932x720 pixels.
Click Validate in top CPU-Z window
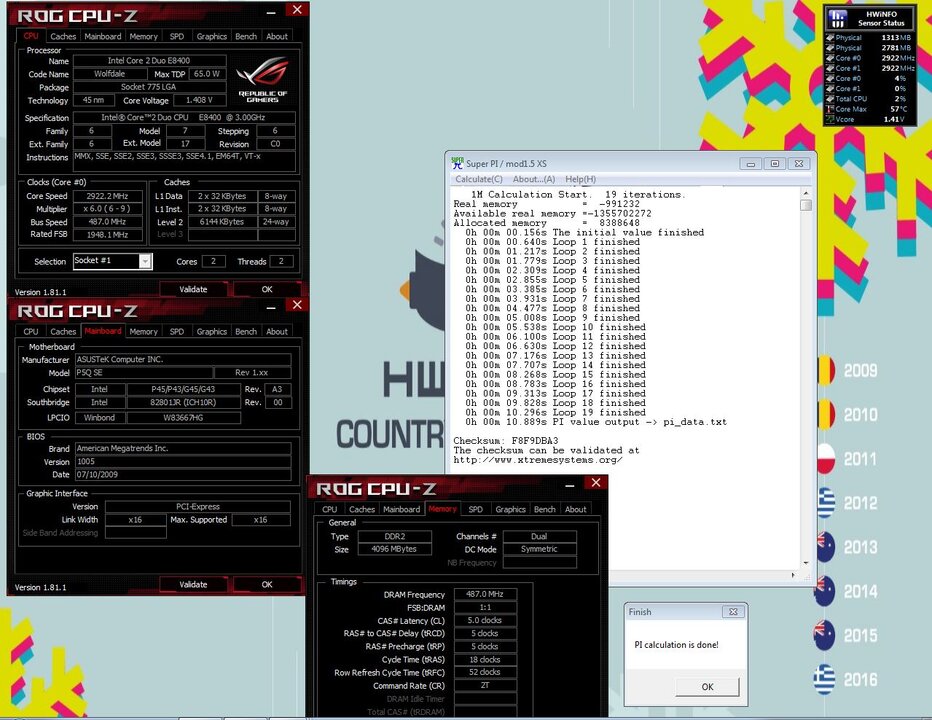[x=193, y=290]
